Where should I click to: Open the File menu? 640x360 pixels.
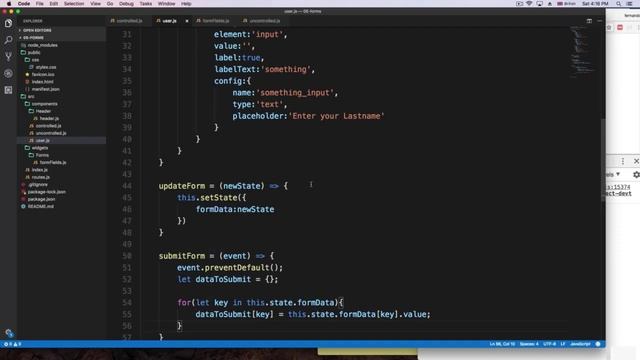40,4
